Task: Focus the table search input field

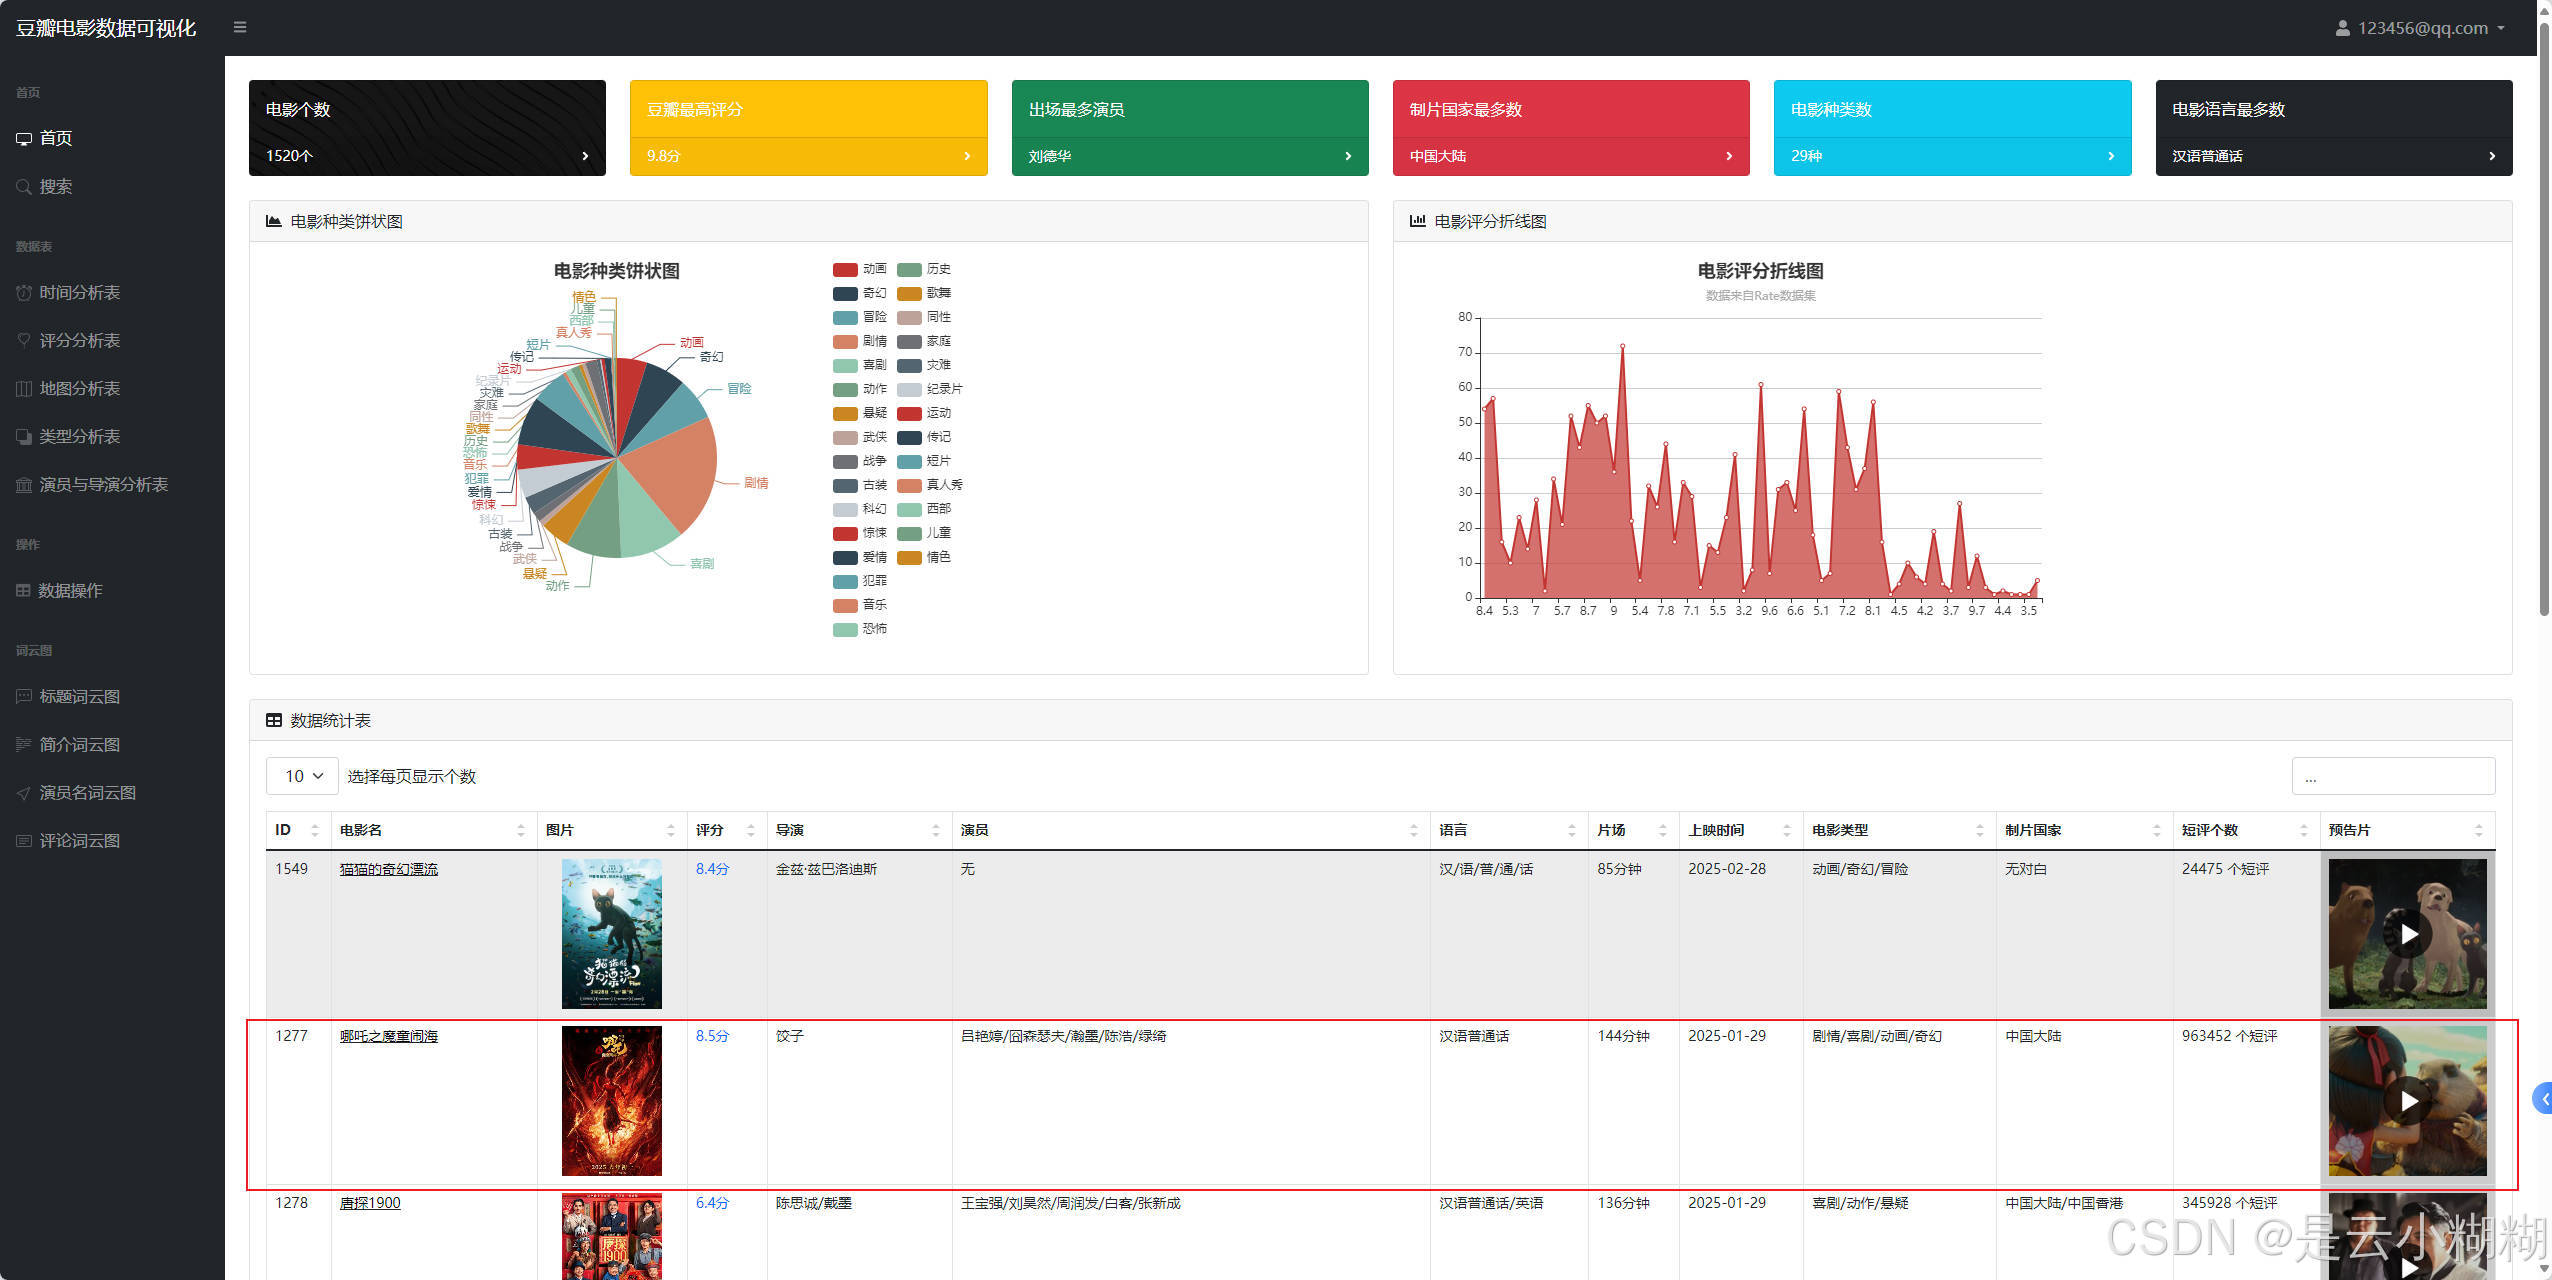Action: coord(2392,777)
